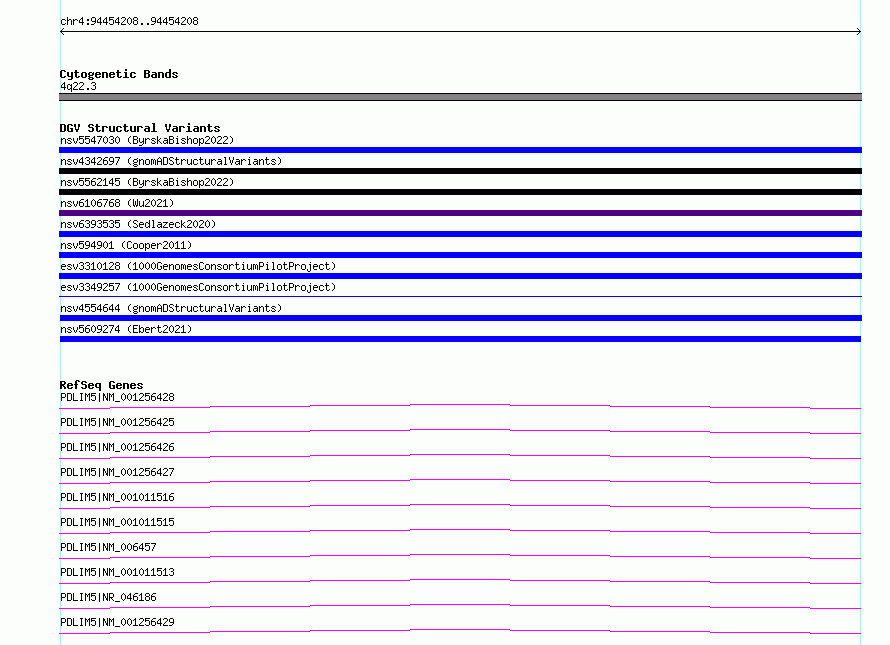
Task: Open variant esv3310128 (1000GenomesConsortiumPilotProject) label
Action: click(x=198, y=266)
